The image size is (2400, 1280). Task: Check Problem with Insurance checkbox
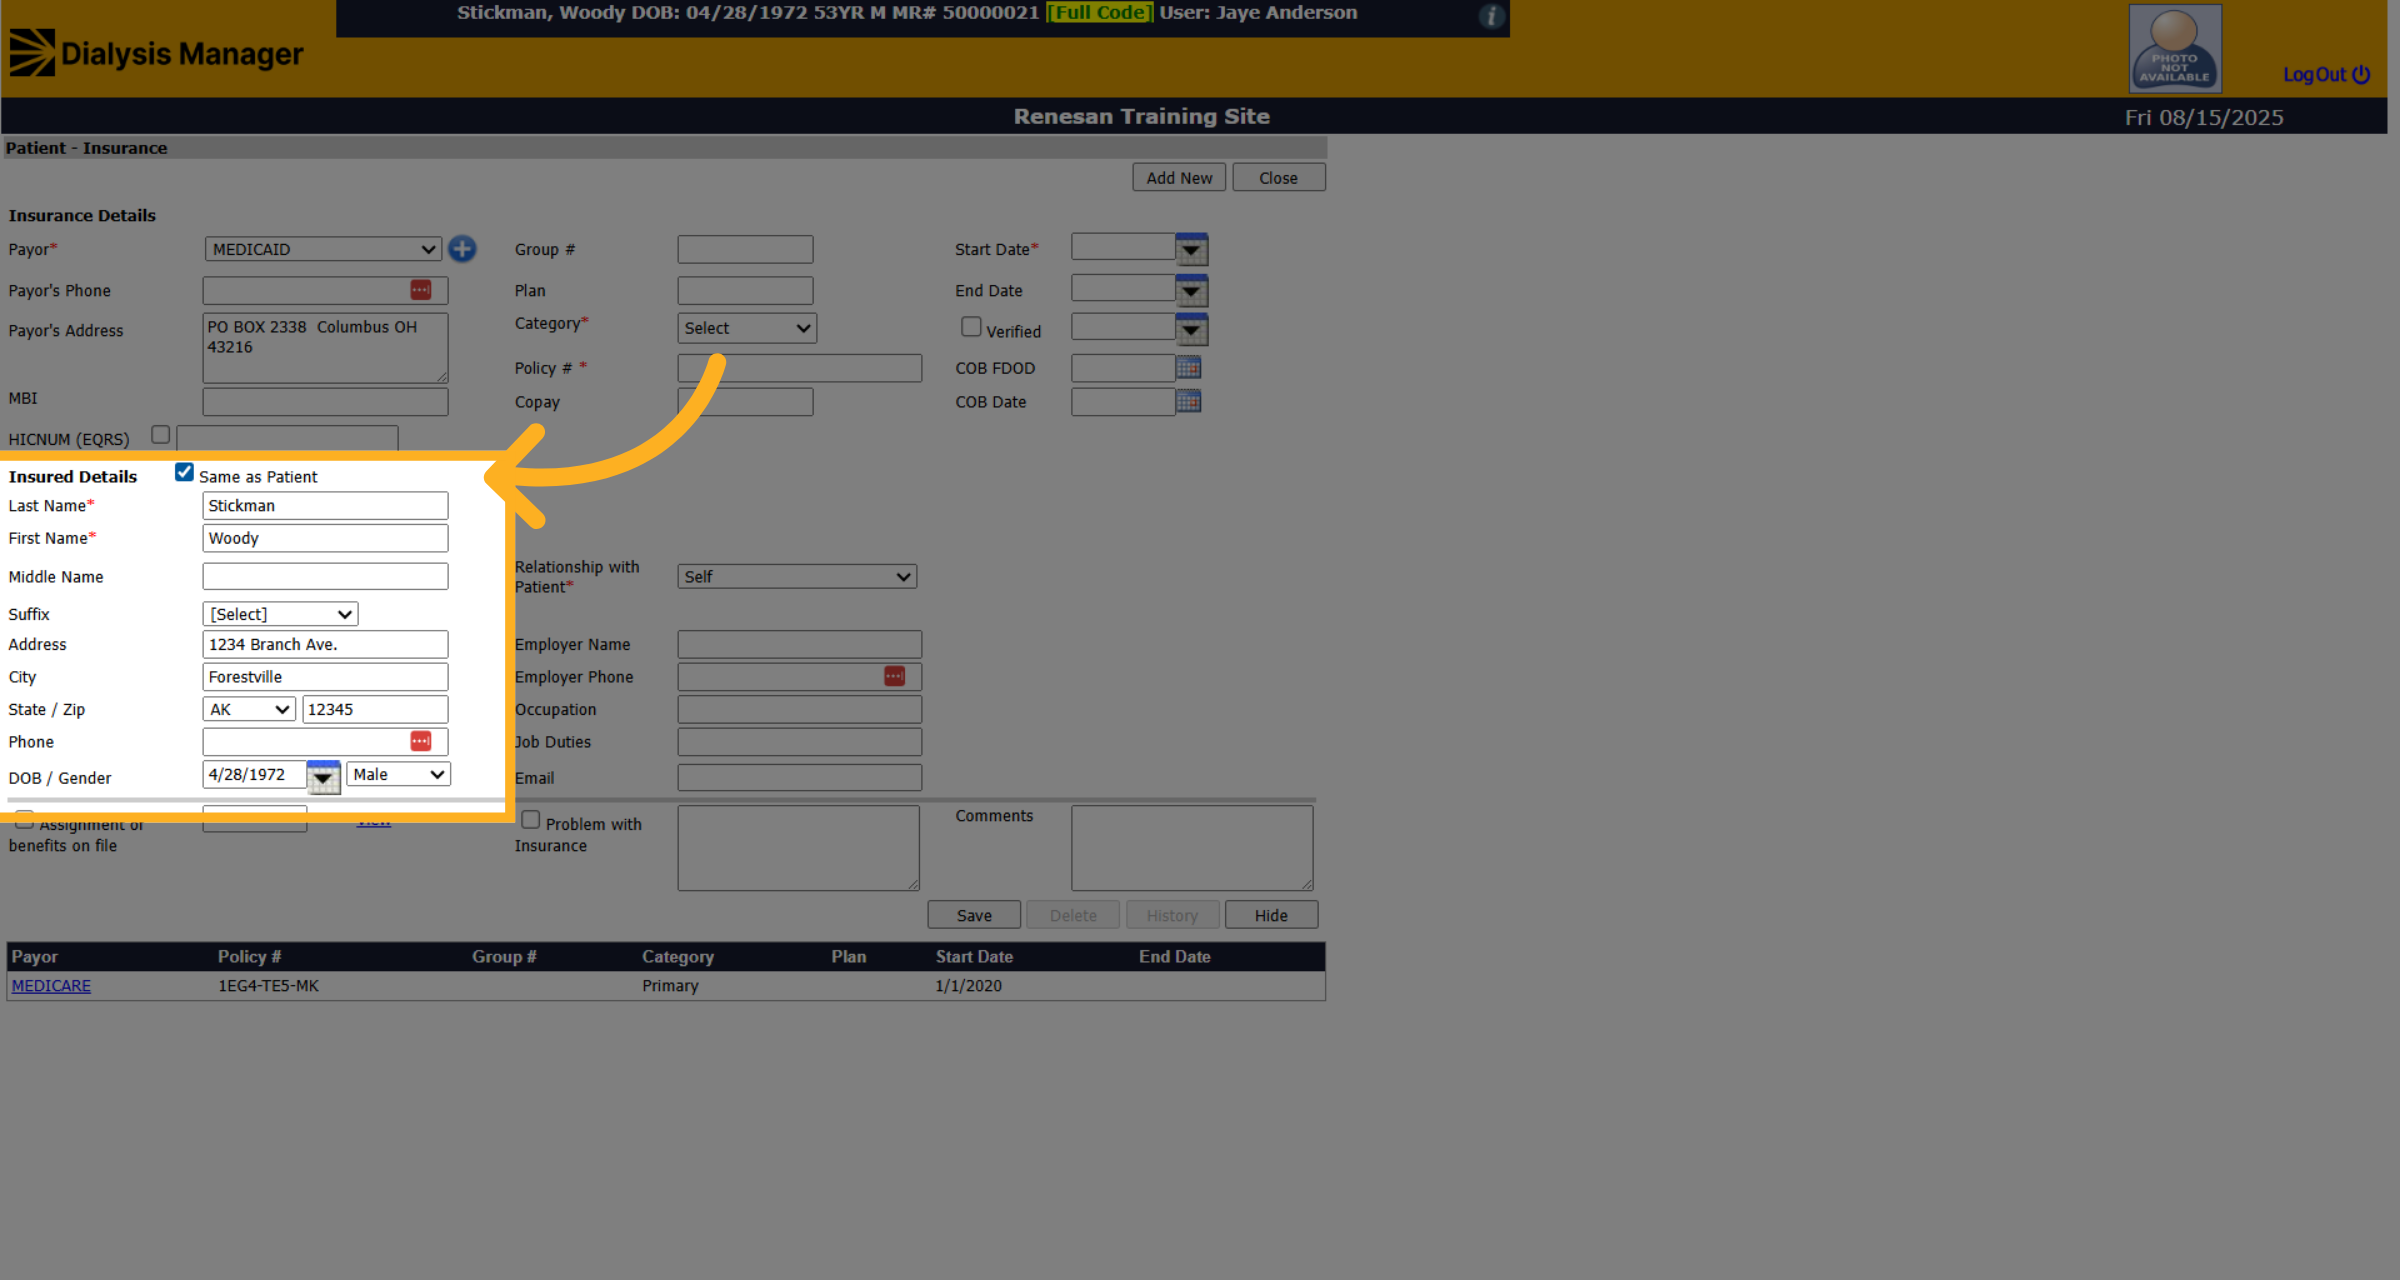531,820
